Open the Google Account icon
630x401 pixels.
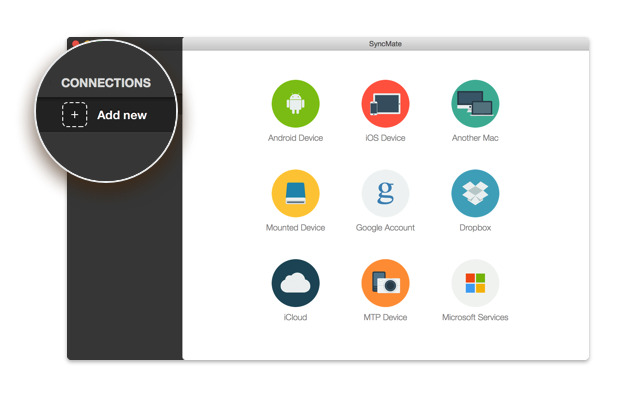[385, 193]
